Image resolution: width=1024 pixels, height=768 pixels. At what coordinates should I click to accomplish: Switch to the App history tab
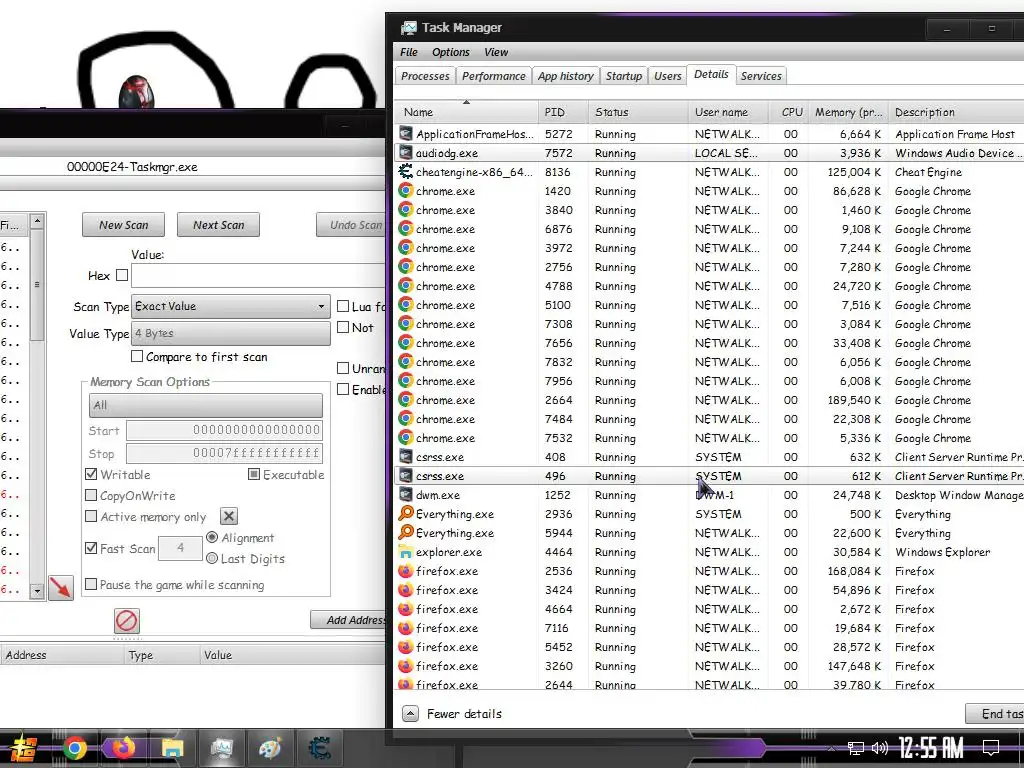566,76
